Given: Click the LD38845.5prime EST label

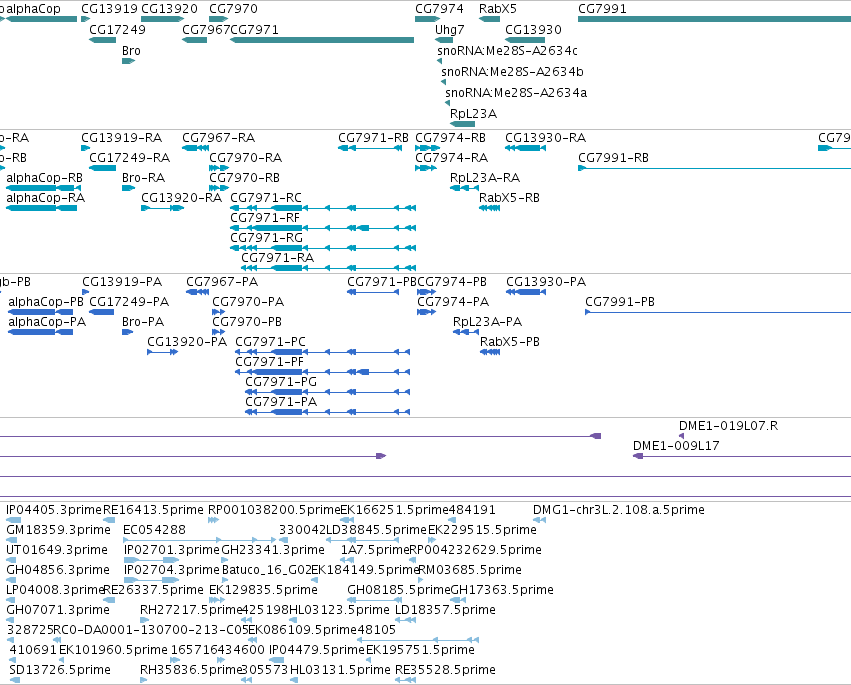Looking at the screenshot, I should (376, 530).
